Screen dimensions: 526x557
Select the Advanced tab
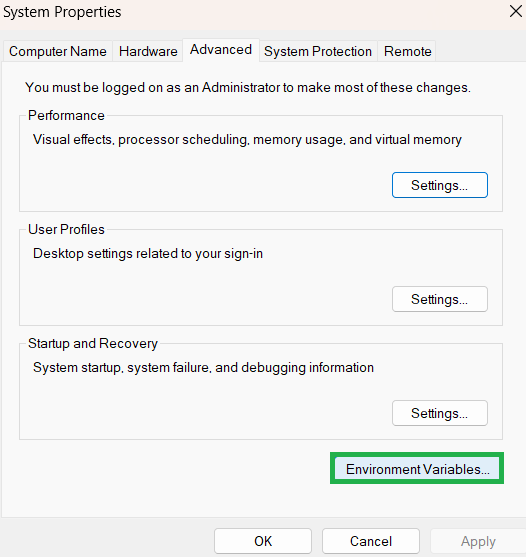pyautogui.click(x=221, y=50)
